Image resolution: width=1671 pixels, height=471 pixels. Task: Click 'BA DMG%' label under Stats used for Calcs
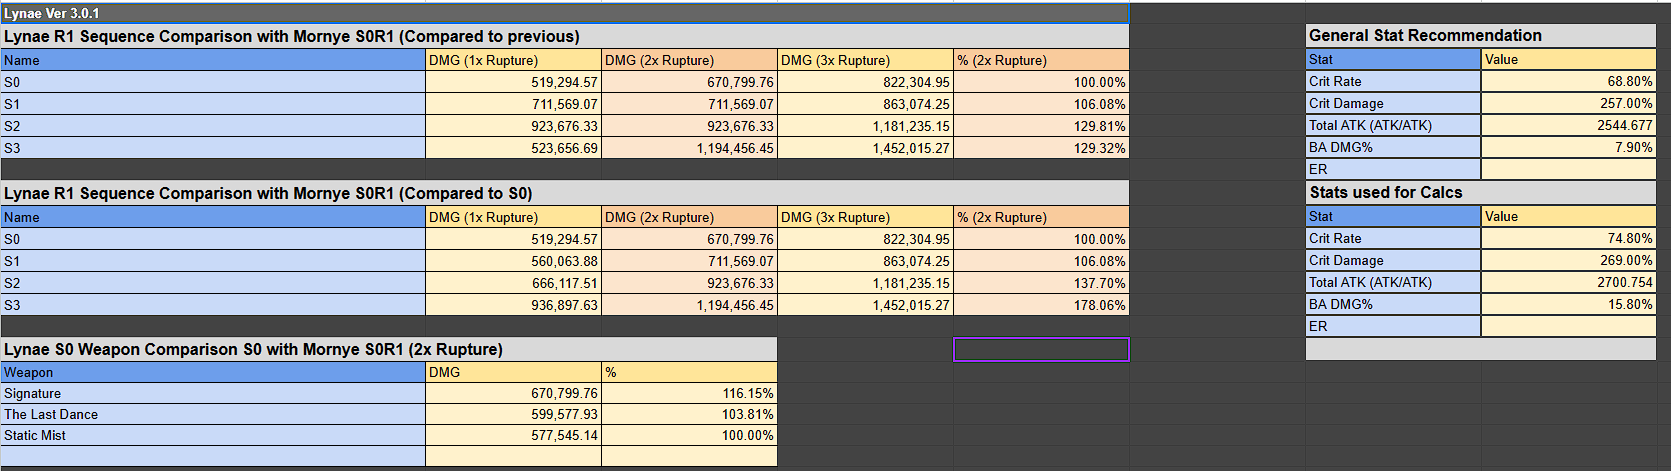1393,304
